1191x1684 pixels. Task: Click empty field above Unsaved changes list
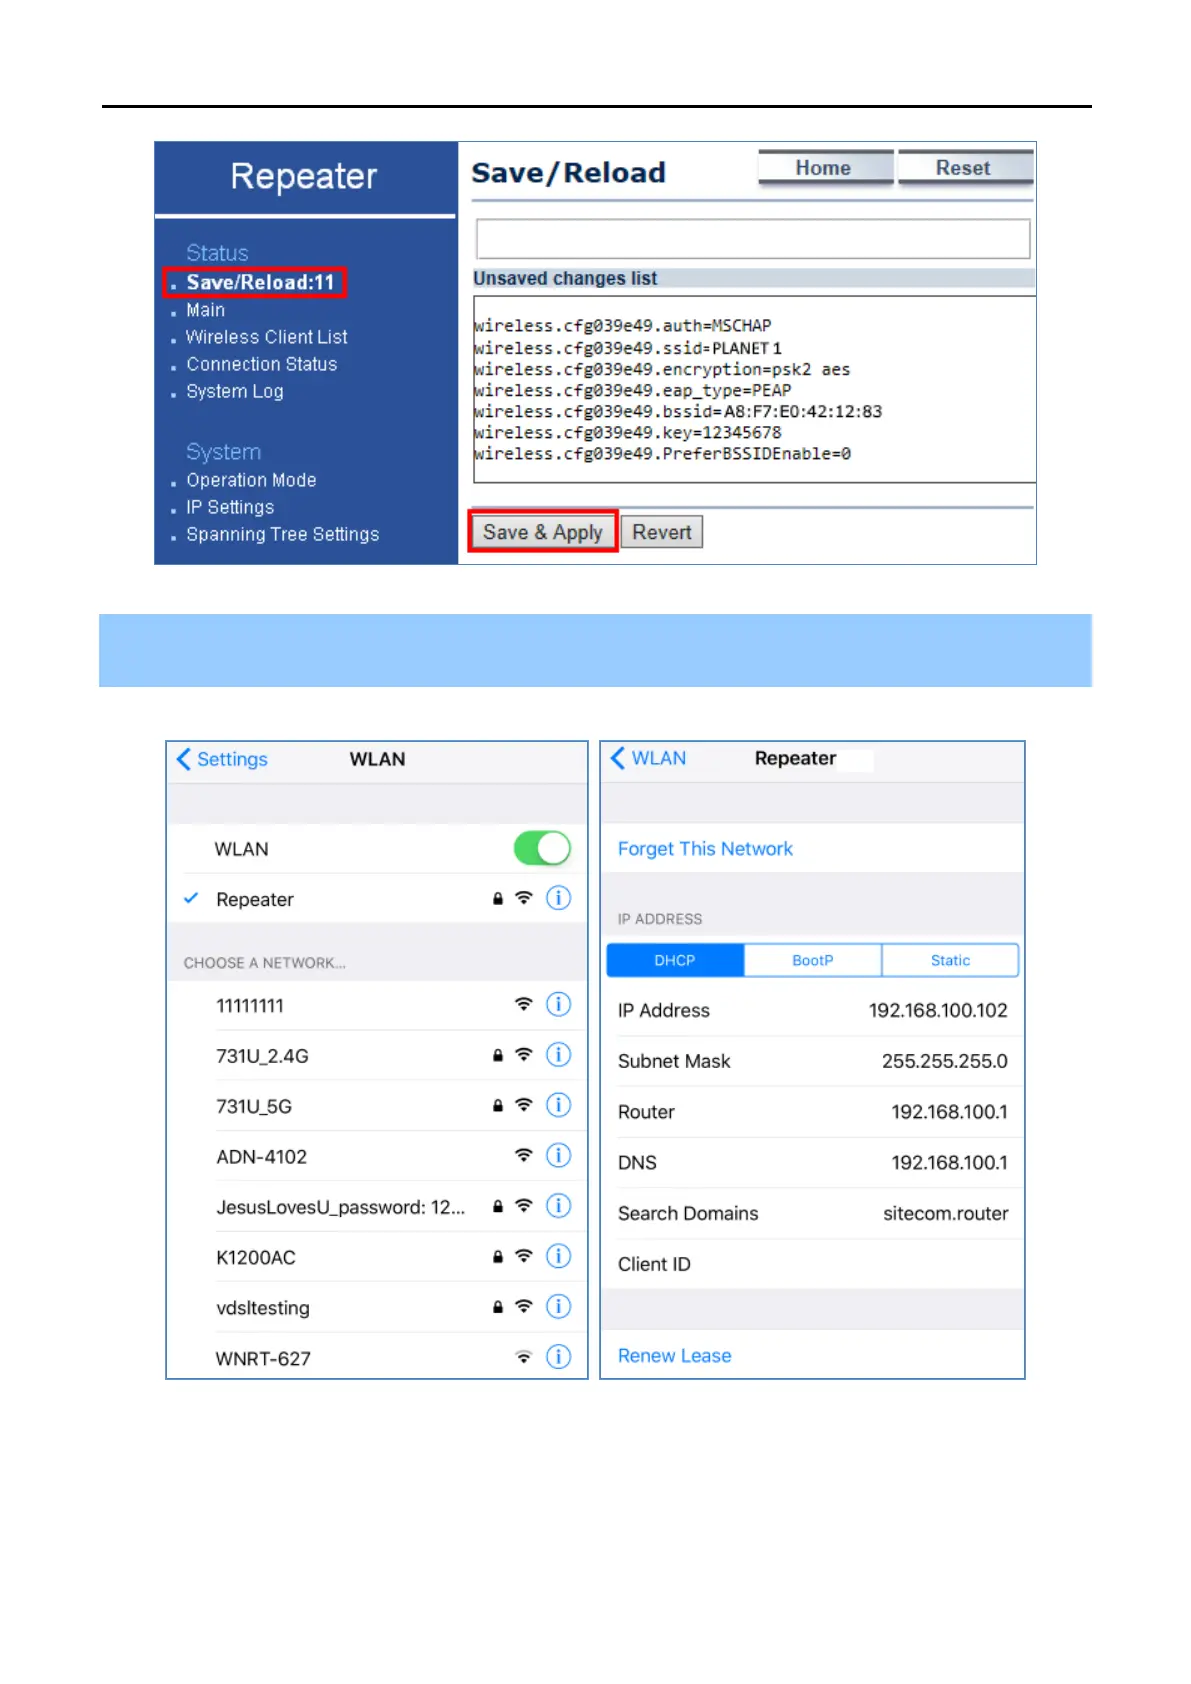point(753,239)
